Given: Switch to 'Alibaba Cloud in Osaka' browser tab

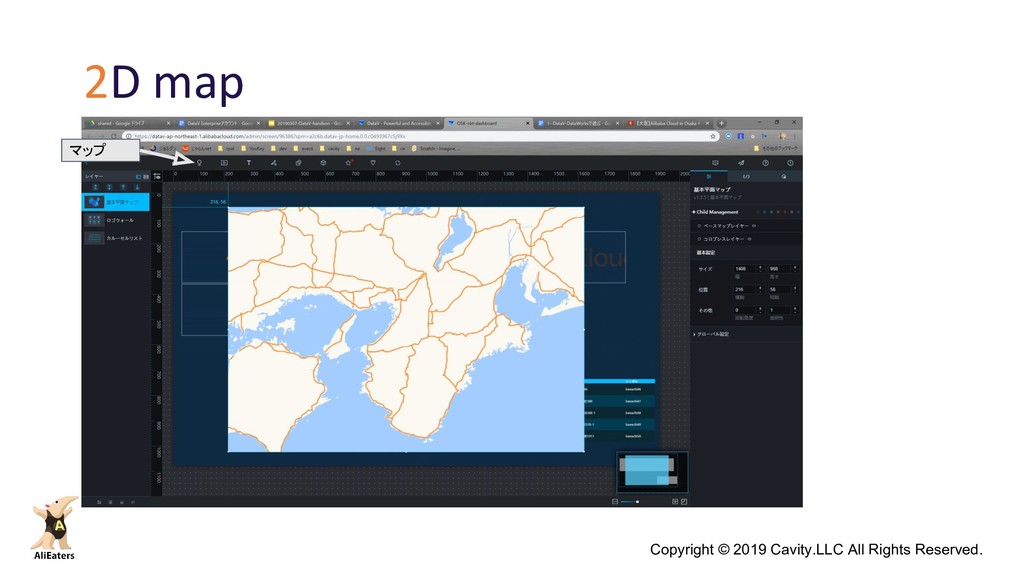Looking at the screenshot, I should click(667, 123).
